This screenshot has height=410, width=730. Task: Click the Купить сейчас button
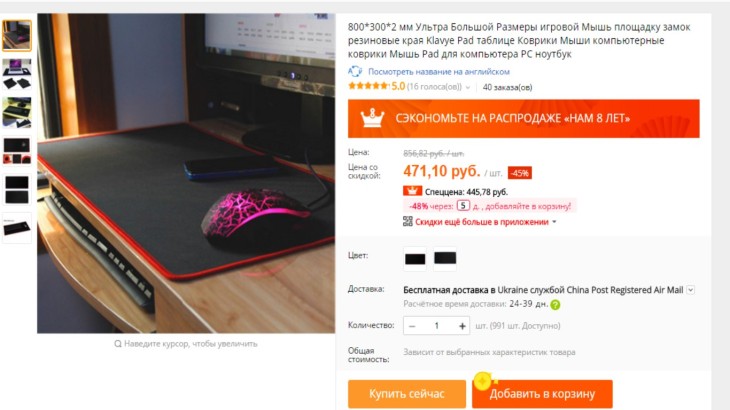tap(407, 394)
